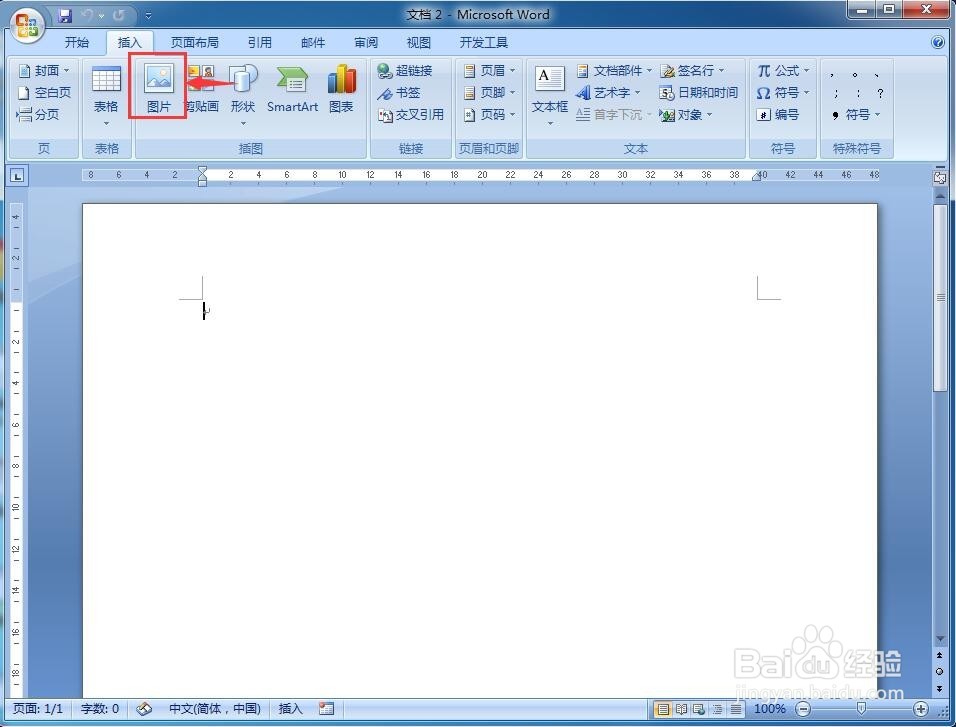The image size is (956, 727).
Task: Click the word count 字数: 0
Action: point(99,709)
